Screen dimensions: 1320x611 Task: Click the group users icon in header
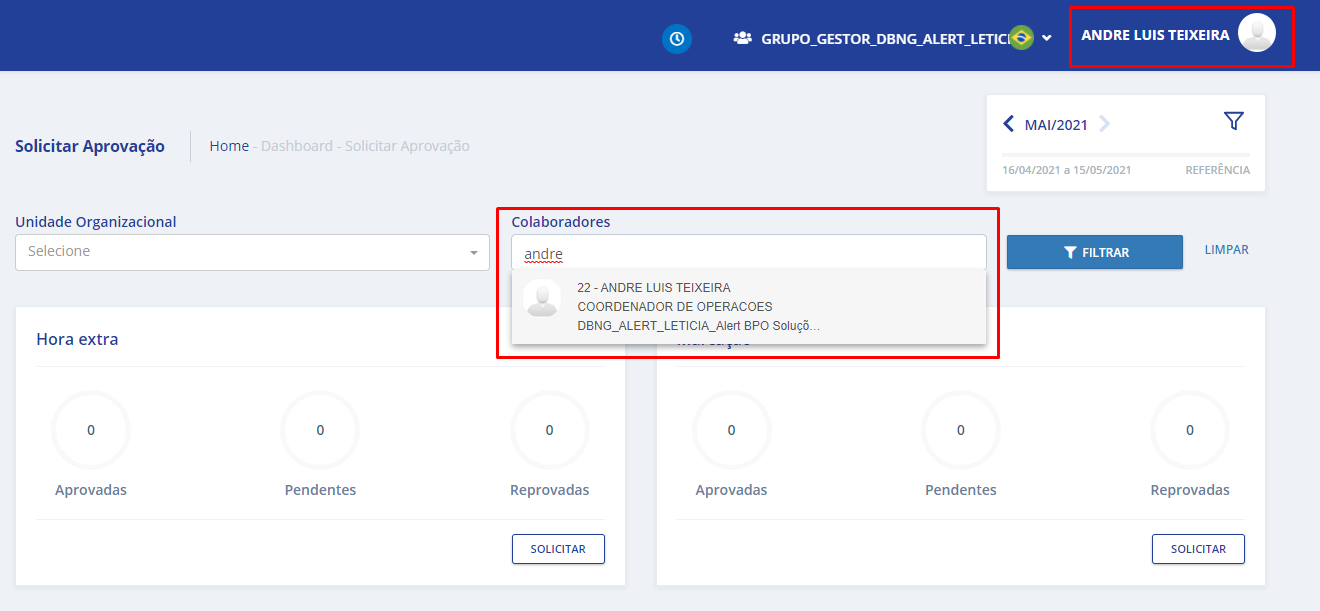[x=742, y=39]
